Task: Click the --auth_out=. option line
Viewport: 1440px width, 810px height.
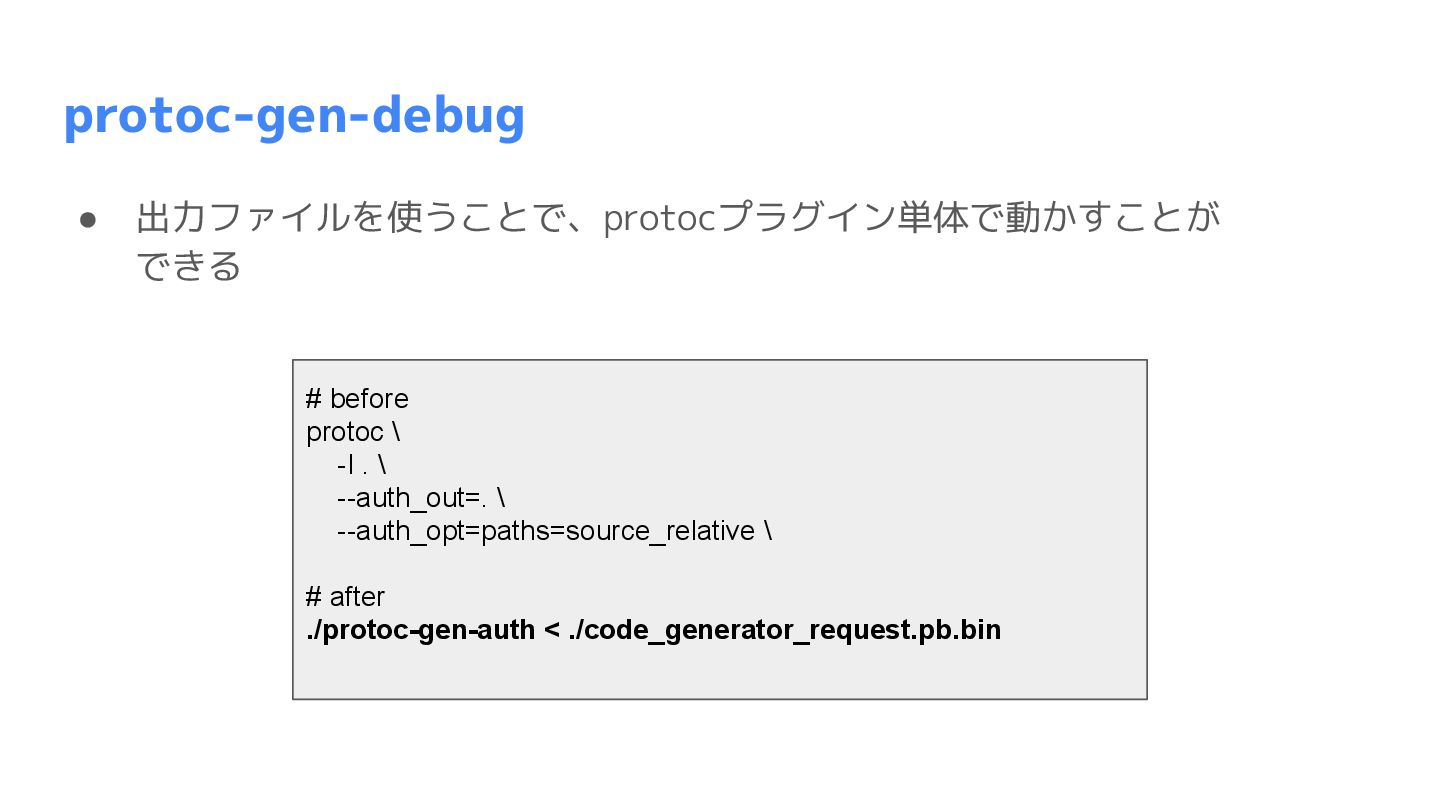Action: click(x=420, y=498)
